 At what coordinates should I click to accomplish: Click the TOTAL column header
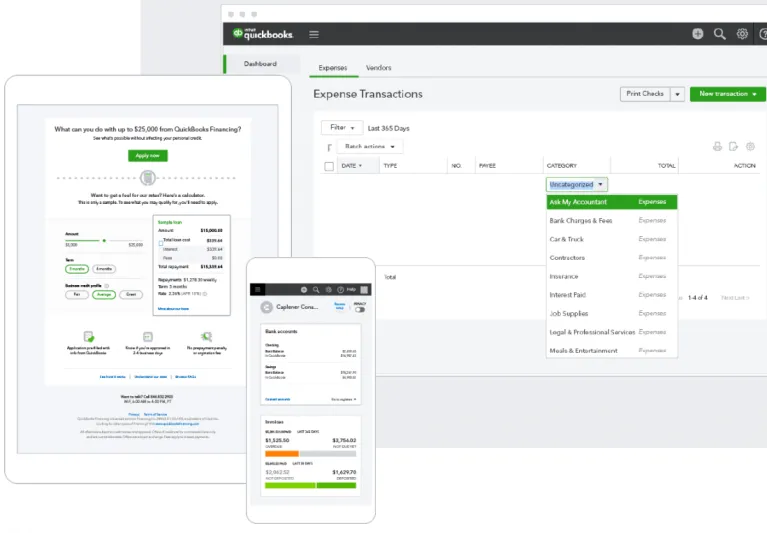(x=666, y=166)
